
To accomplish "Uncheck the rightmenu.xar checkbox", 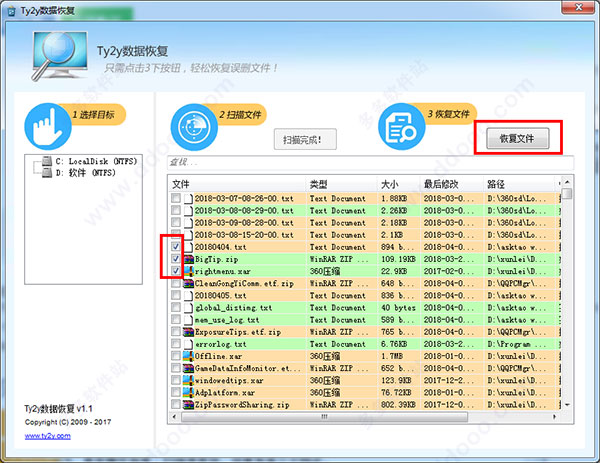I will click(x=176, y=271).
